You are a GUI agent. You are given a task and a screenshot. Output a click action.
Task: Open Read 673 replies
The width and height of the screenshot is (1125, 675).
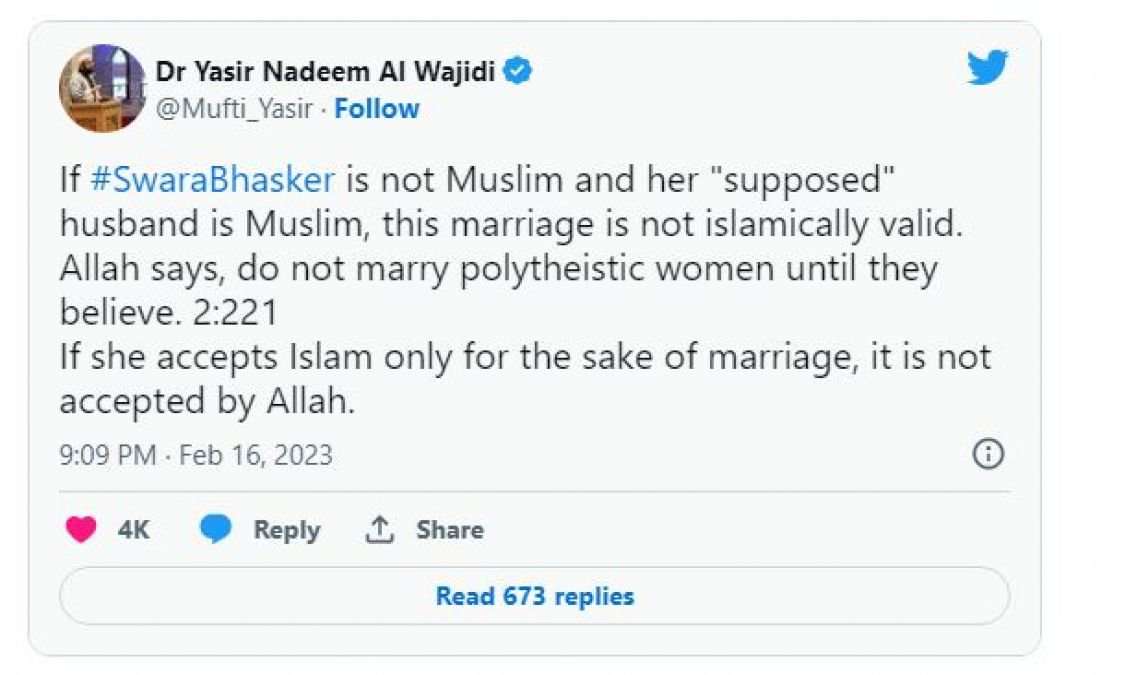(x=534, y=596)
